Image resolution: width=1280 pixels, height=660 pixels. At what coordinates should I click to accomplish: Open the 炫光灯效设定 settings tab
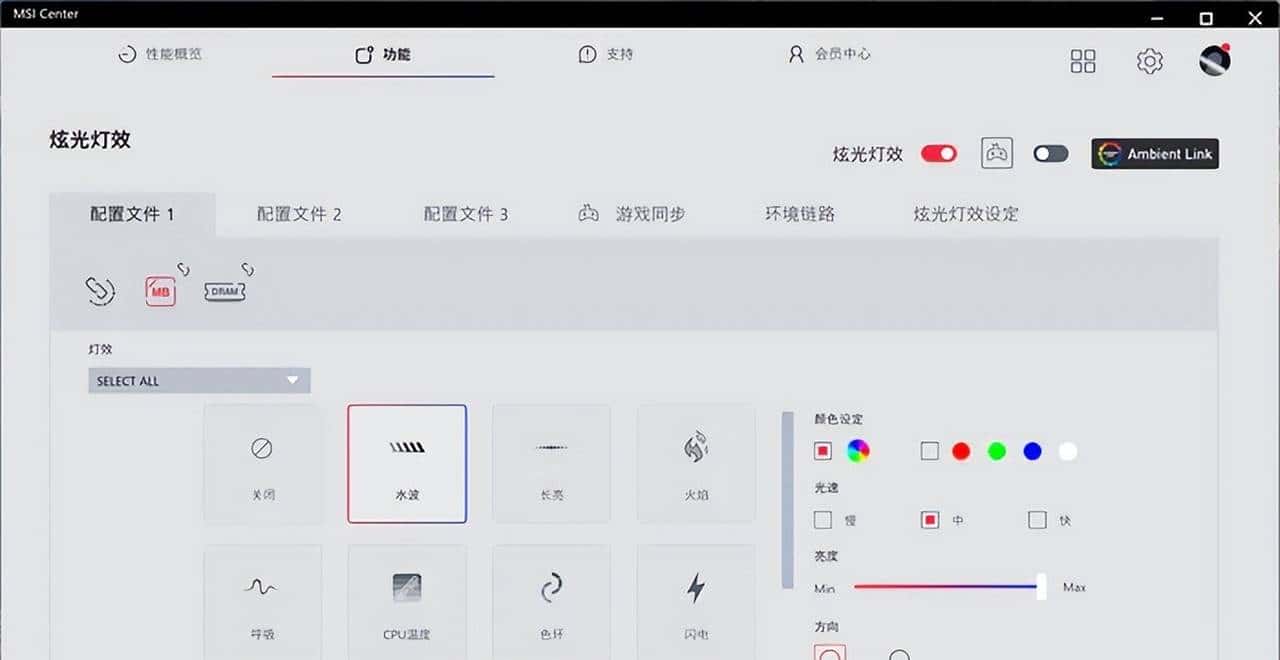pyautogui.click(x=963, y=213)
